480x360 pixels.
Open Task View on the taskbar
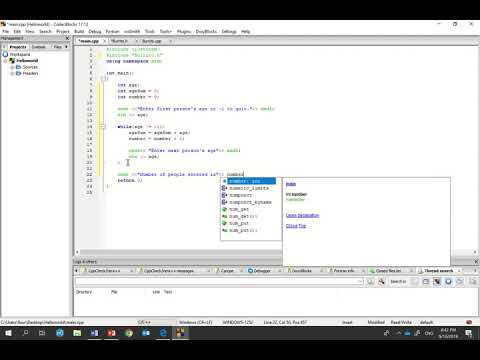coord(42,333)
